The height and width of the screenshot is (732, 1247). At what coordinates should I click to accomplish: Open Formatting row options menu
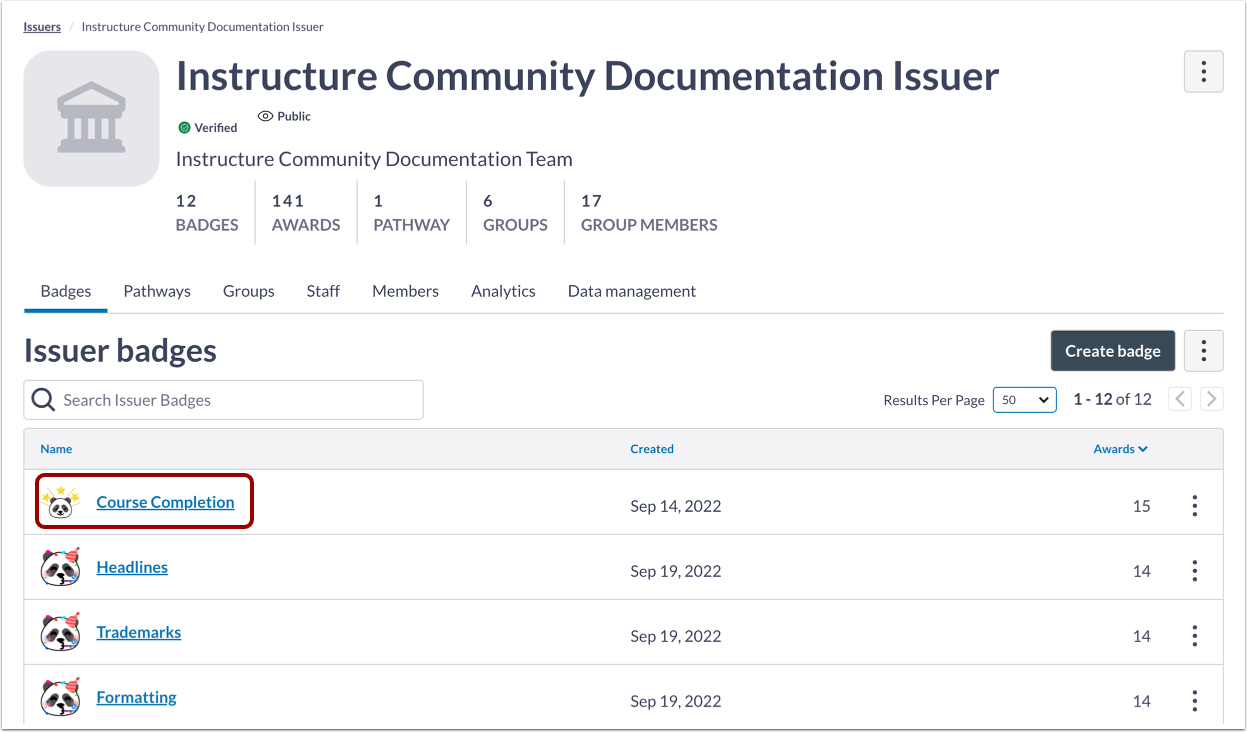[1194, 701]
